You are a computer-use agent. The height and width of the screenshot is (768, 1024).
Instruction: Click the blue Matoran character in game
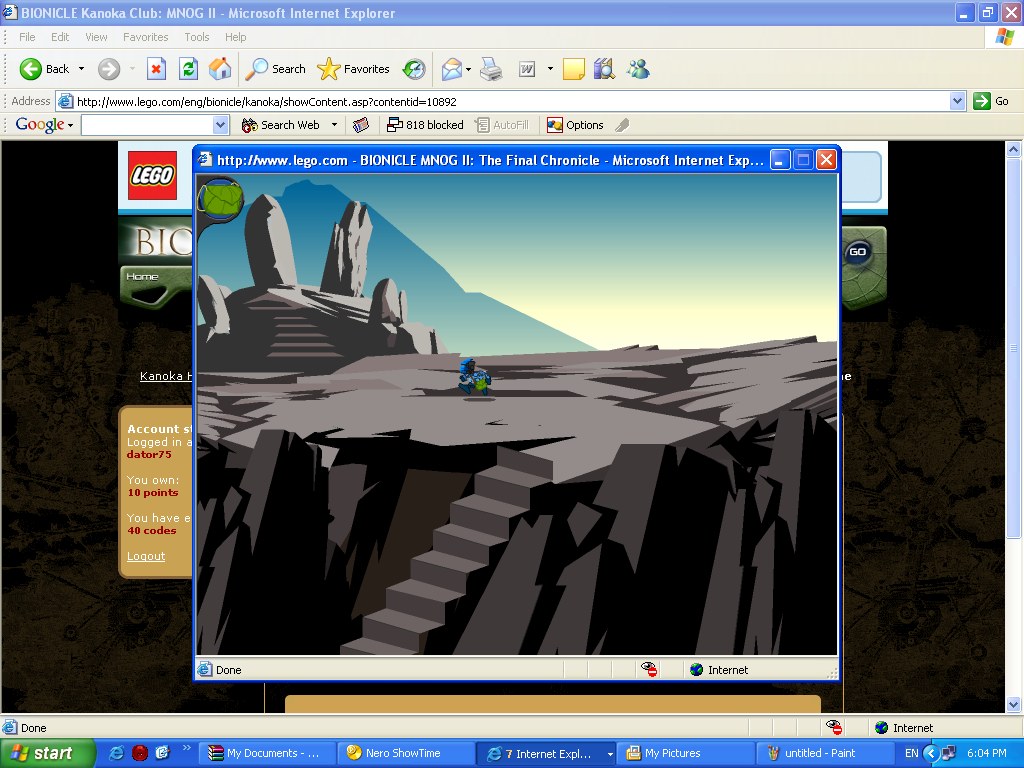point(473,377)
